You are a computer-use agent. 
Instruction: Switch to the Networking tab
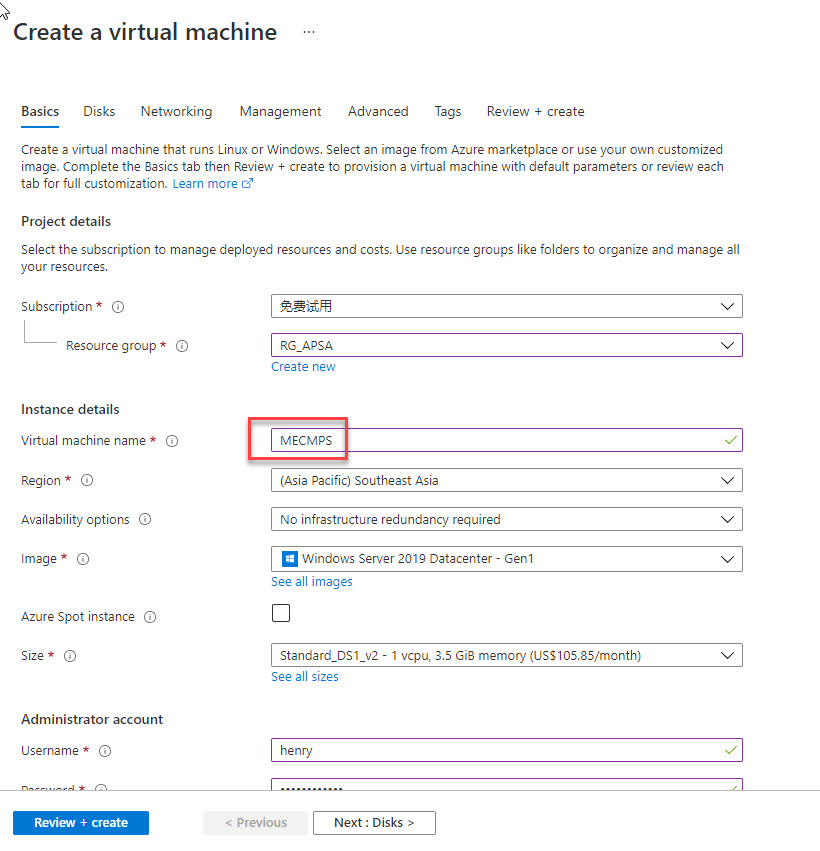pyautogui.click(x=176, y=111)
